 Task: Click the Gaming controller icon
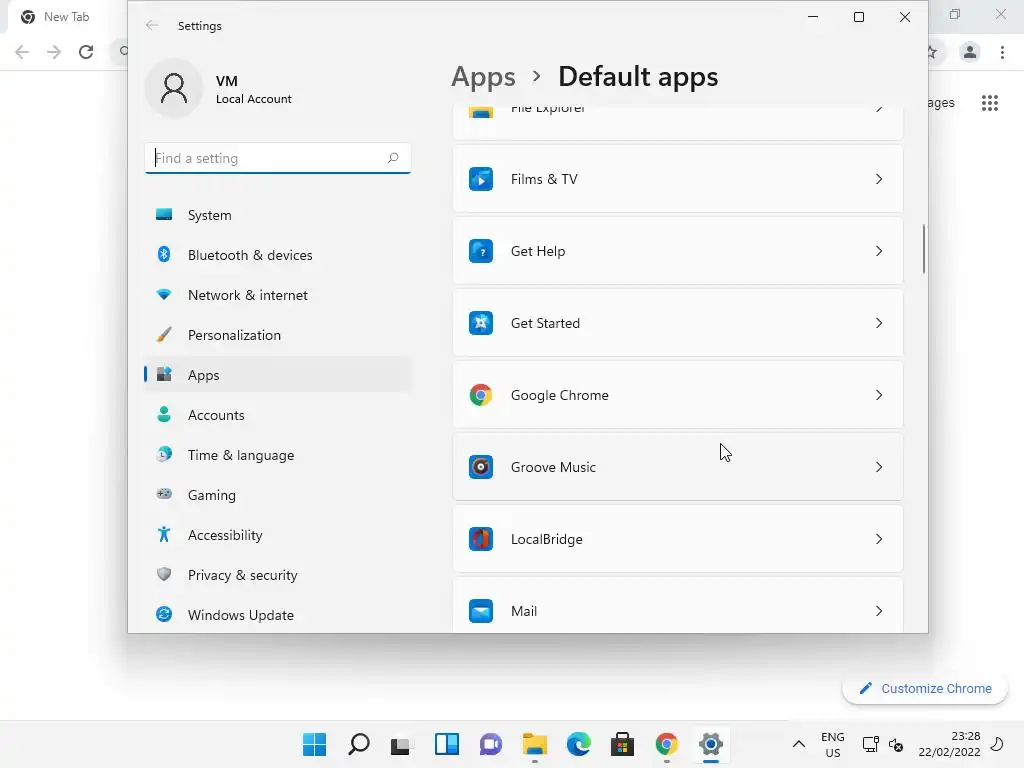(164, 494)
